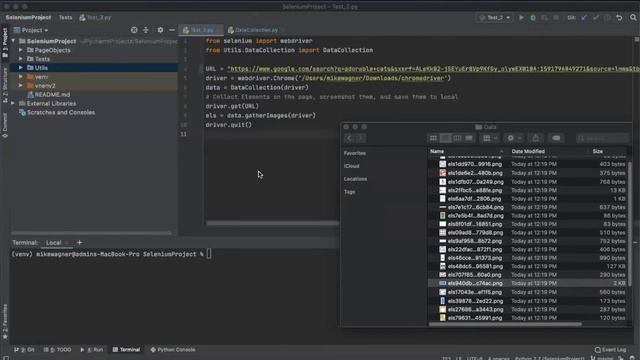
Task: Go forward in Finder Data window
Action: (x=360, y=138)
